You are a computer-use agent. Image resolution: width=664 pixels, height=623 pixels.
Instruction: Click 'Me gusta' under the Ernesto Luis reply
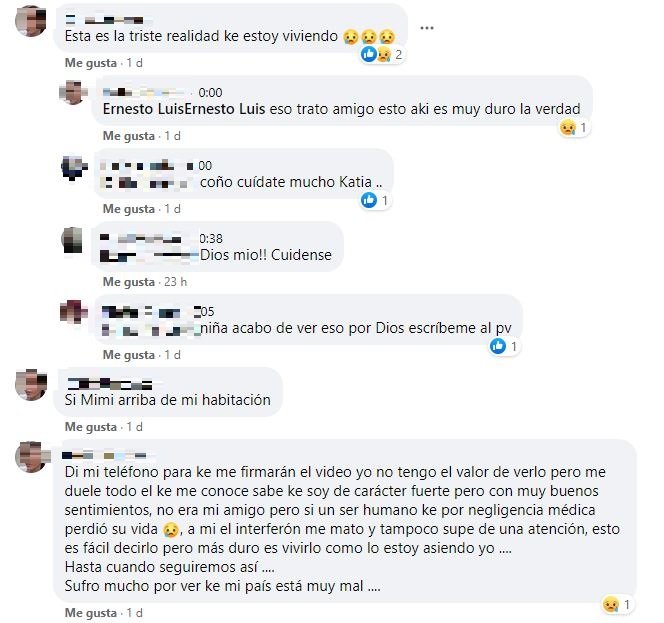[x=129, y=136]
